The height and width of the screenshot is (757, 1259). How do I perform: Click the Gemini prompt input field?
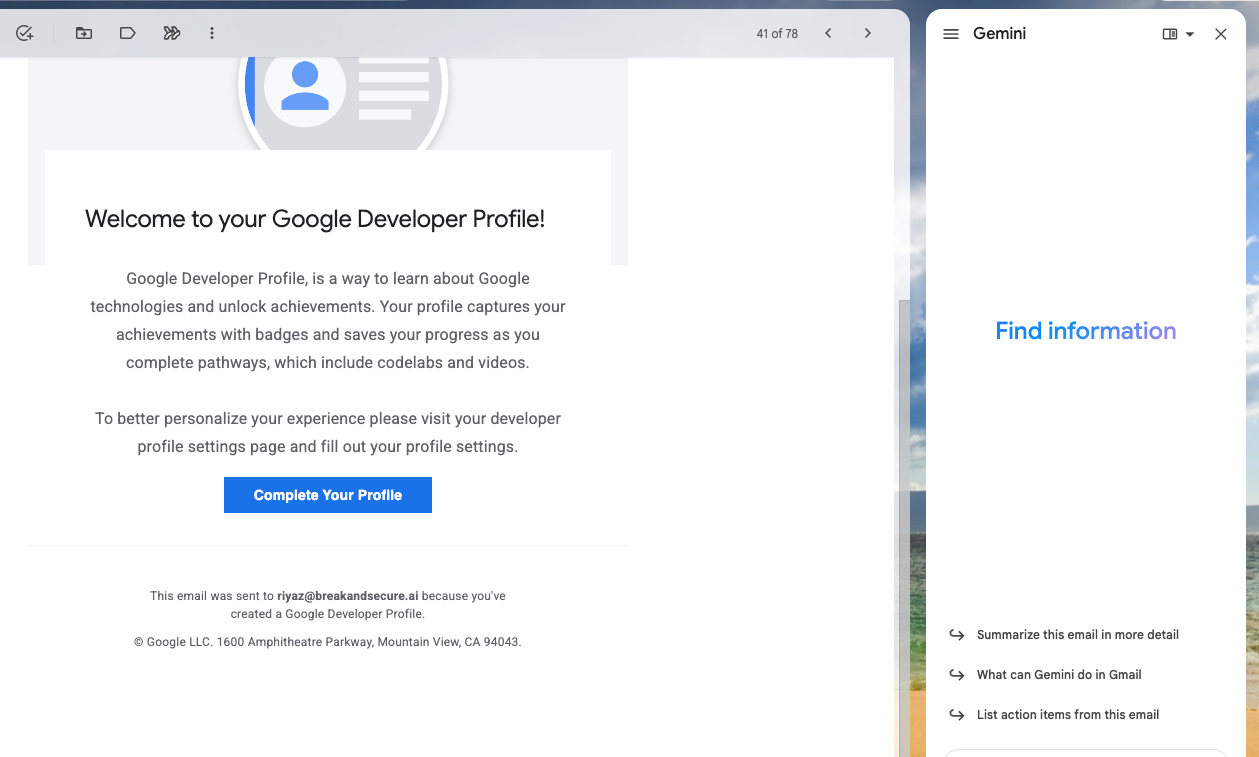click(x=1086, y=752)
